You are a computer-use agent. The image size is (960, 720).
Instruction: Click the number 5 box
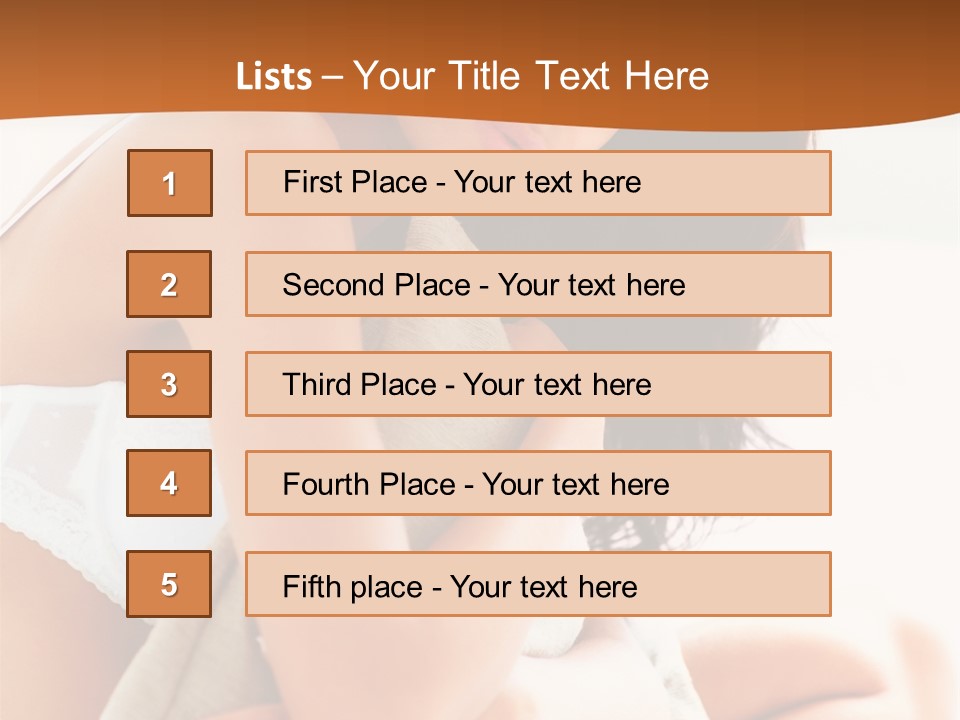pos(169,584)
